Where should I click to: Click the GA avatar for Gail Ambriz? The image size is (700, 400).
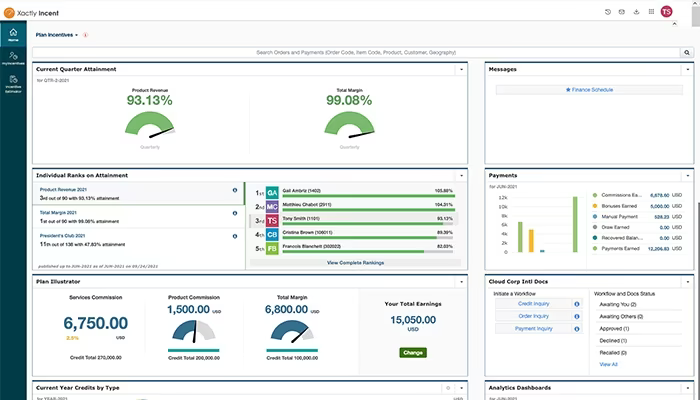(272, 193)
